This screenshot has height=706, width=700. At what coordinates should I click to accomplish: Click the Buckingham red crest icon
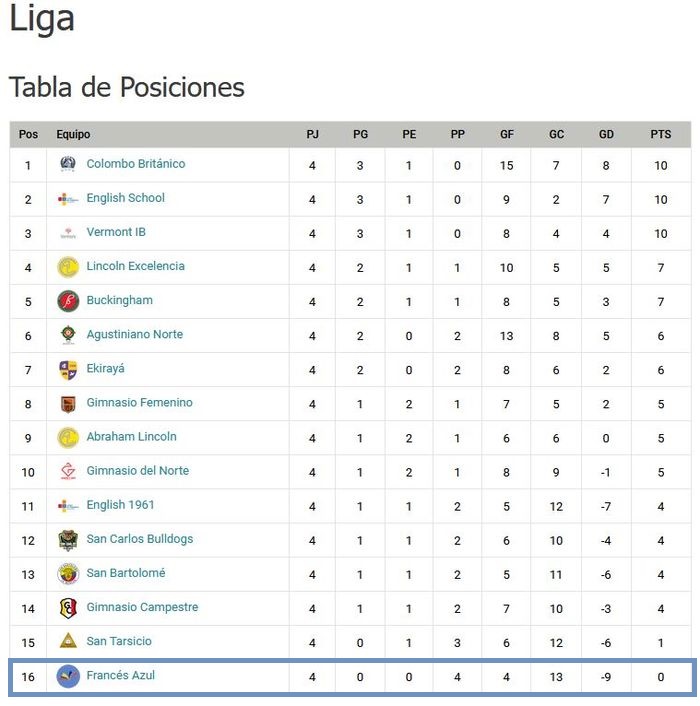click(68, 301)
